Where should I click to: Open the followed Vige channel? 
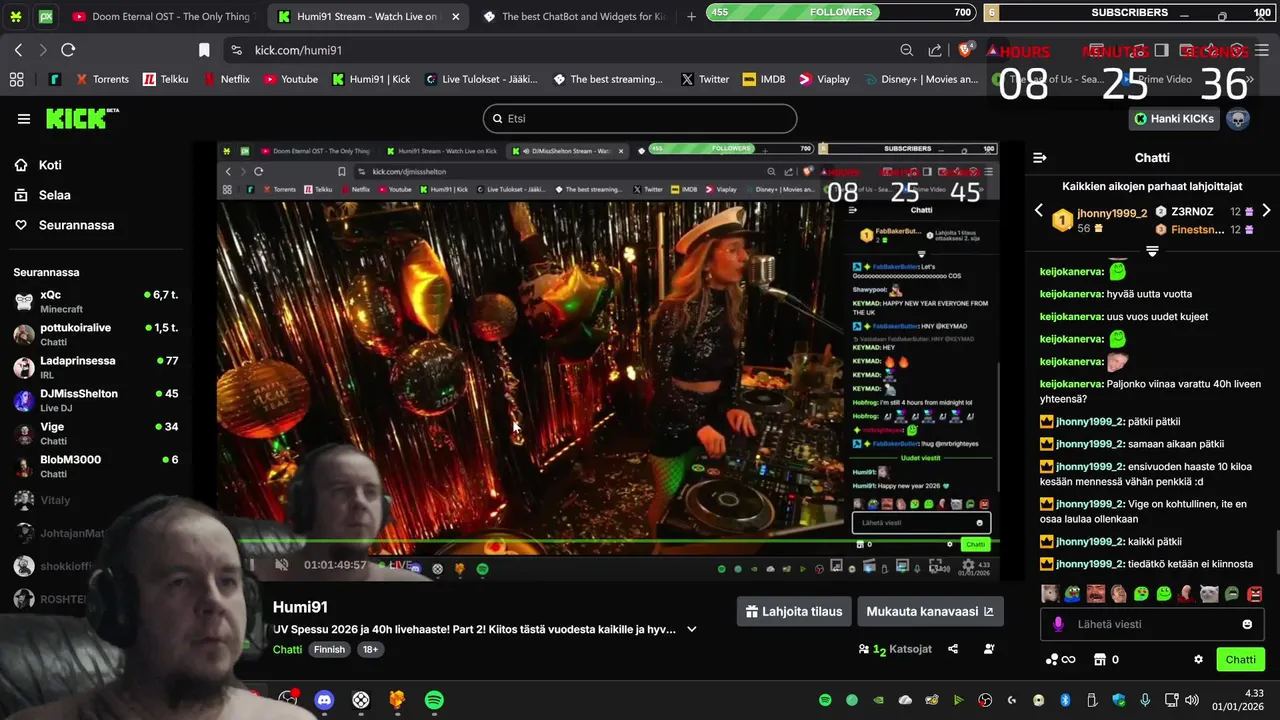click(96, 433)
